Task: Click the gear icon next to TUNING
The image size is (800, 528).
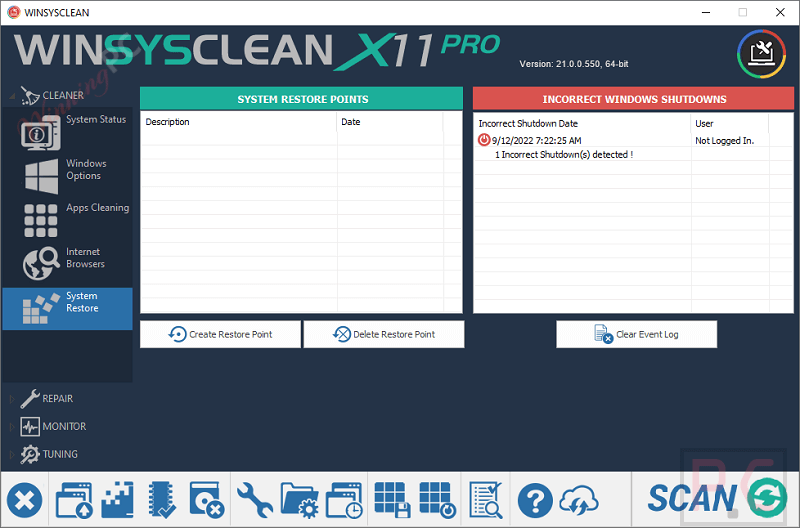Action: [30, 454]
